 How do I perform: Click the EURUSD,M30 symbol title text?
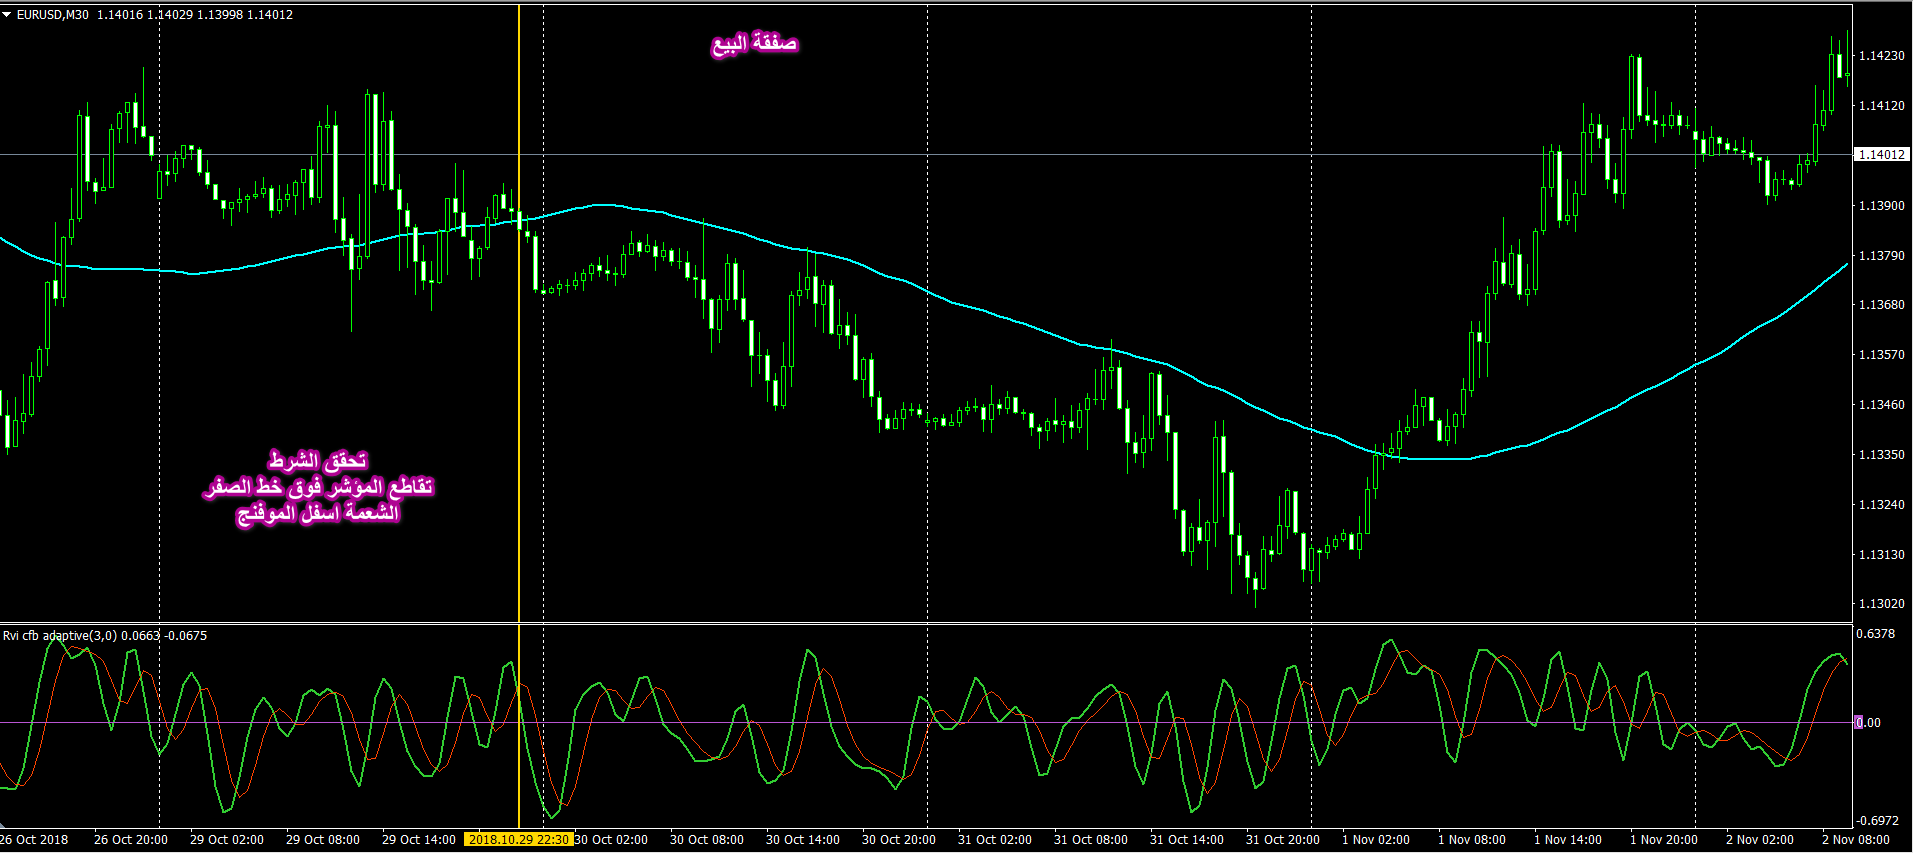[x=52, y=15]
